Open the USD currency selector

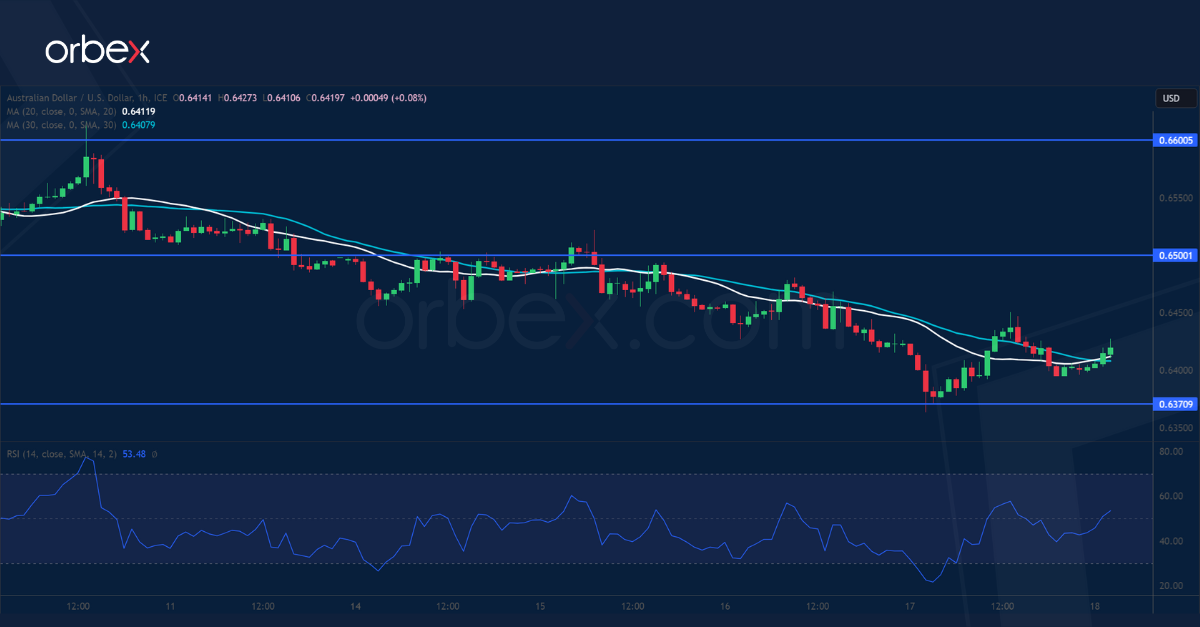1174,98
